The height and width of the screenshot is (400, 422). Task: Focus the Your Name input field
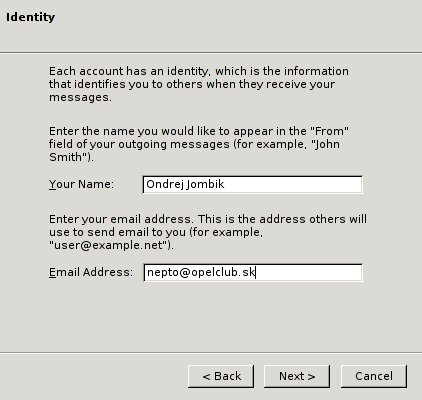click(x=253, y=184)
